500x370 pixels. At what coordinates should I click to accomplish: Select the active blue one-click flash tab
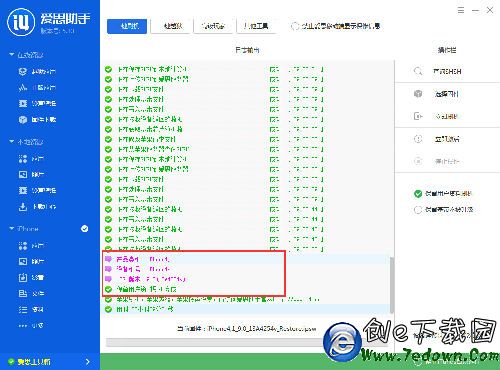pyautogui.click(x=127, y=26)
